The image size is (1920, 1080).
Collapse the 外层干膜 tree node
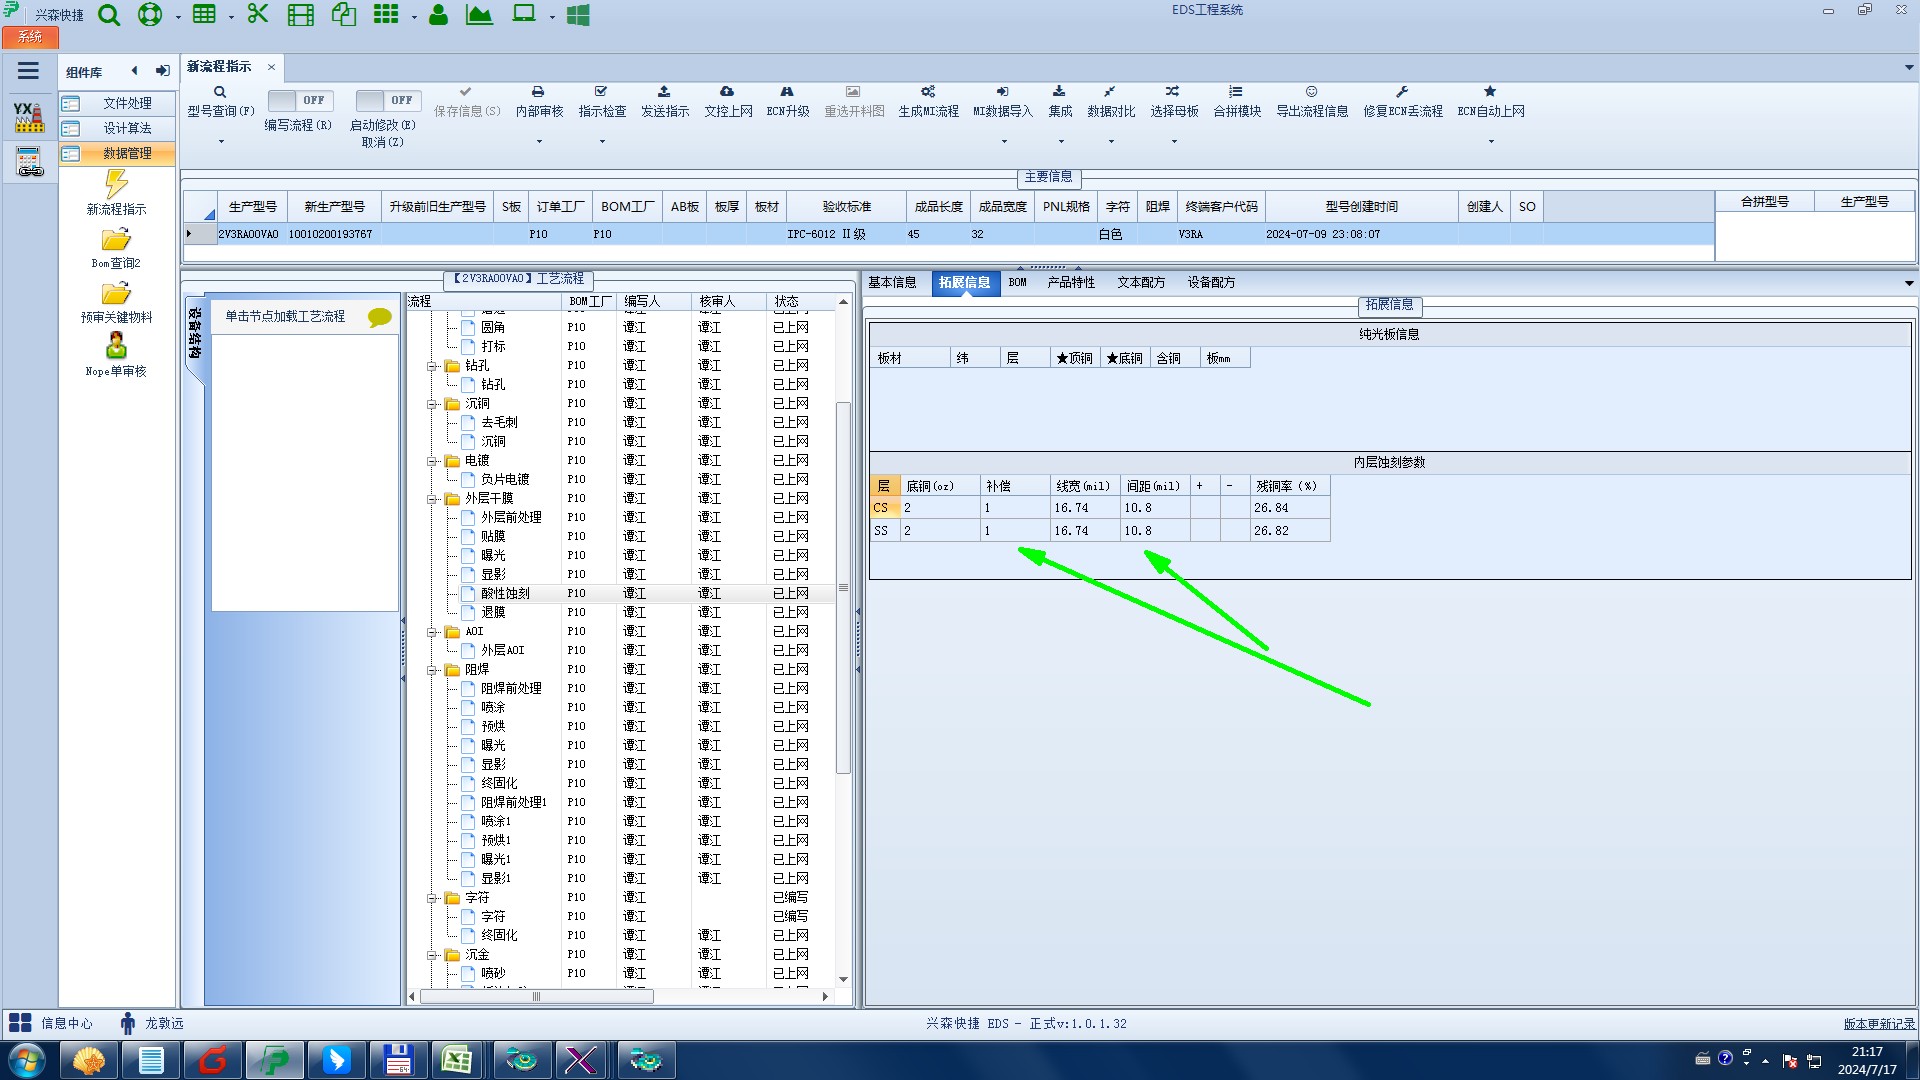[x=432, y=499]
